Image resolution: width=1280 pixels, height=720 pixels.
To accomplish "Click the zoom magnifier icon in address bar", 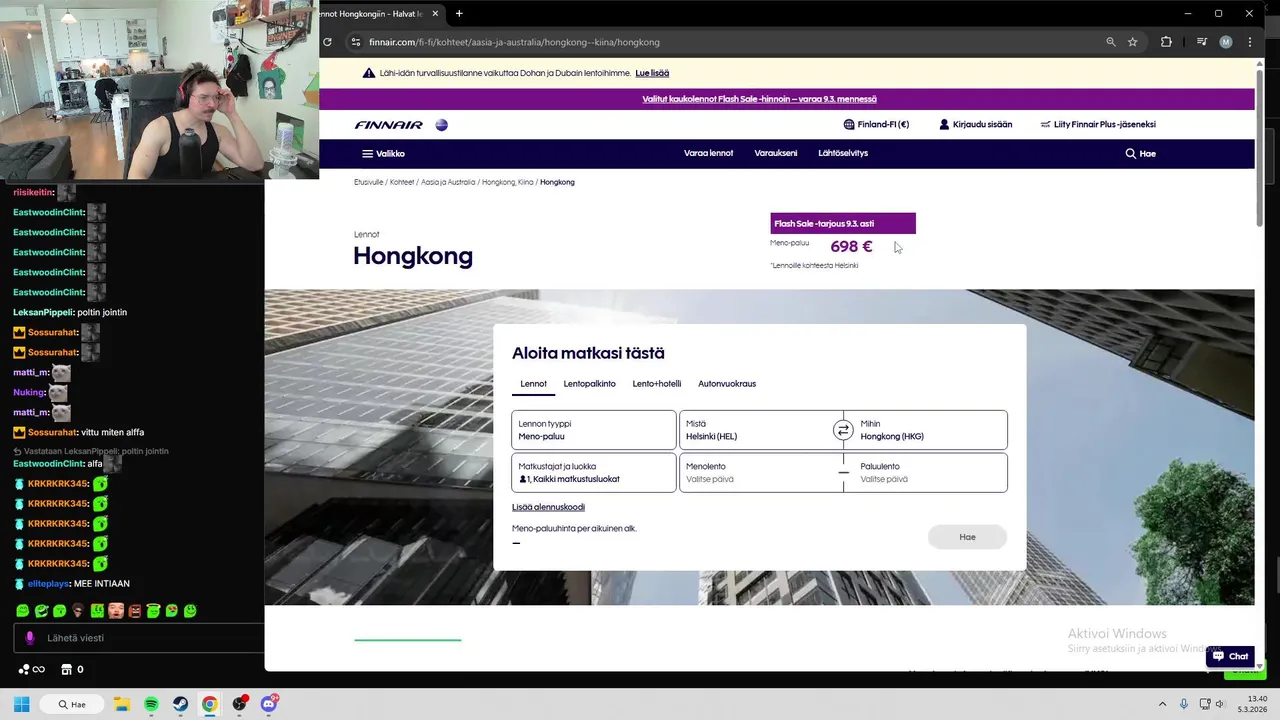I will [x=1111, y=42].
